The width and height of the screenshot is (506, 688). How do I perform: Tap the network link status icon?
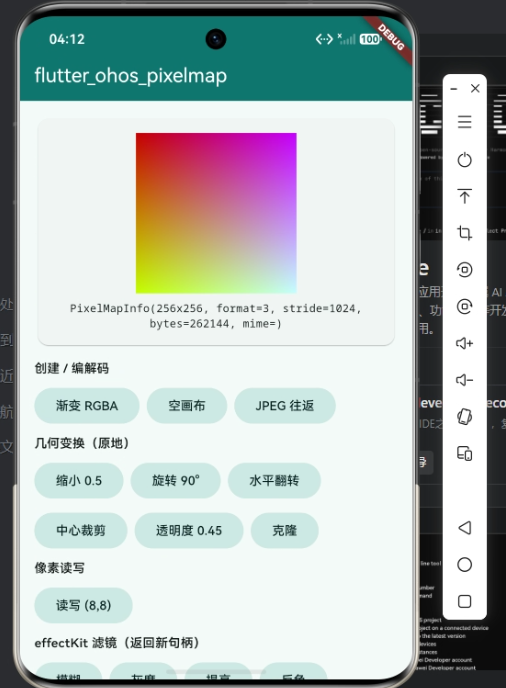[324, 39]
